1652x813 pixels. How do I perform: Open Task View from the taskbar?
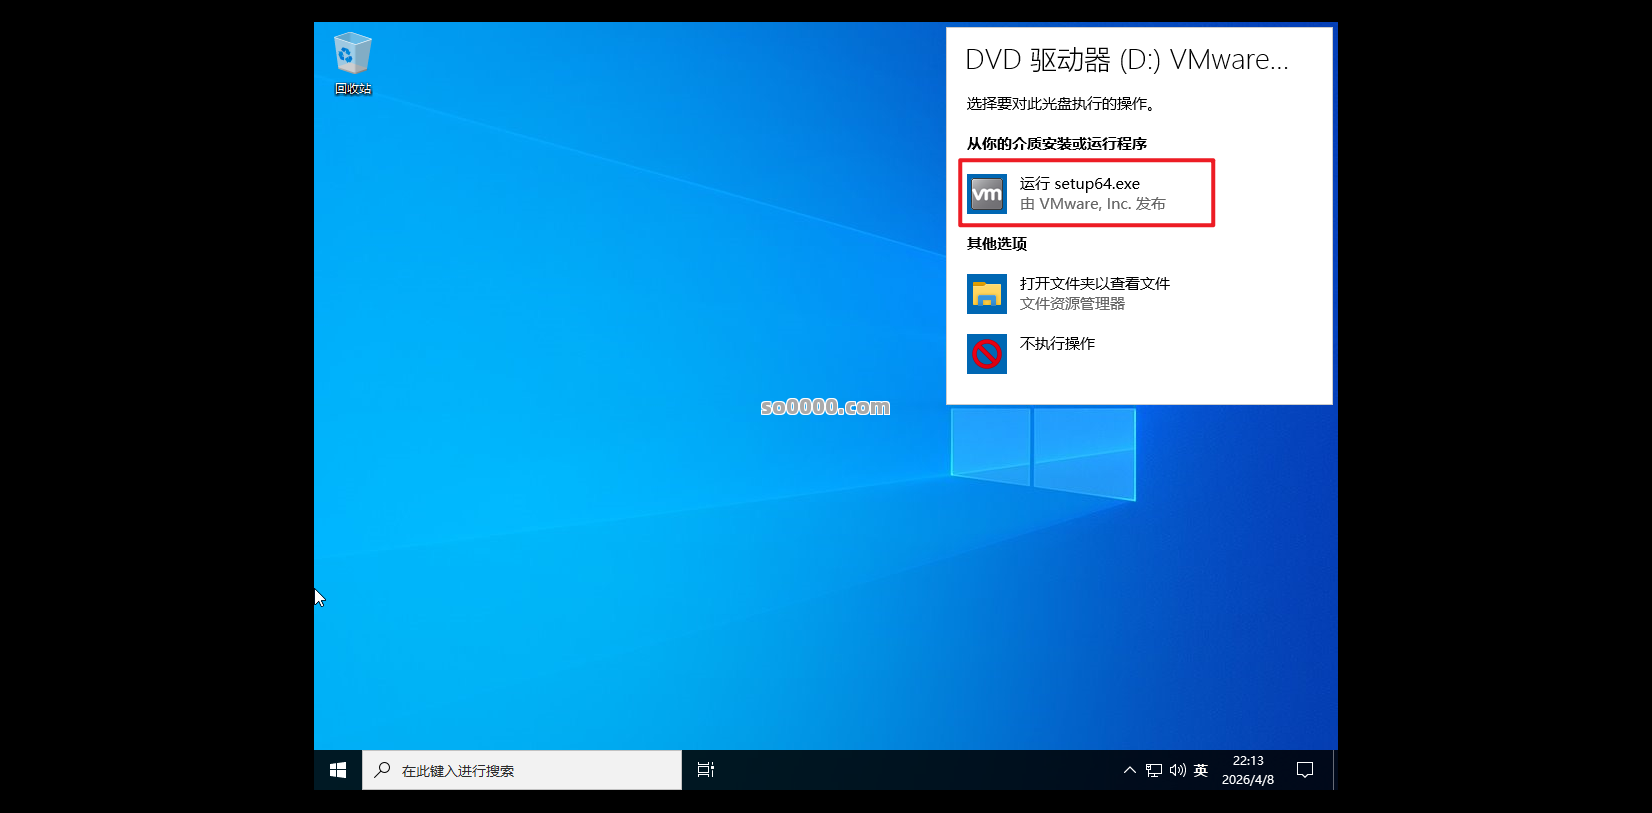(x=706, y=770)
